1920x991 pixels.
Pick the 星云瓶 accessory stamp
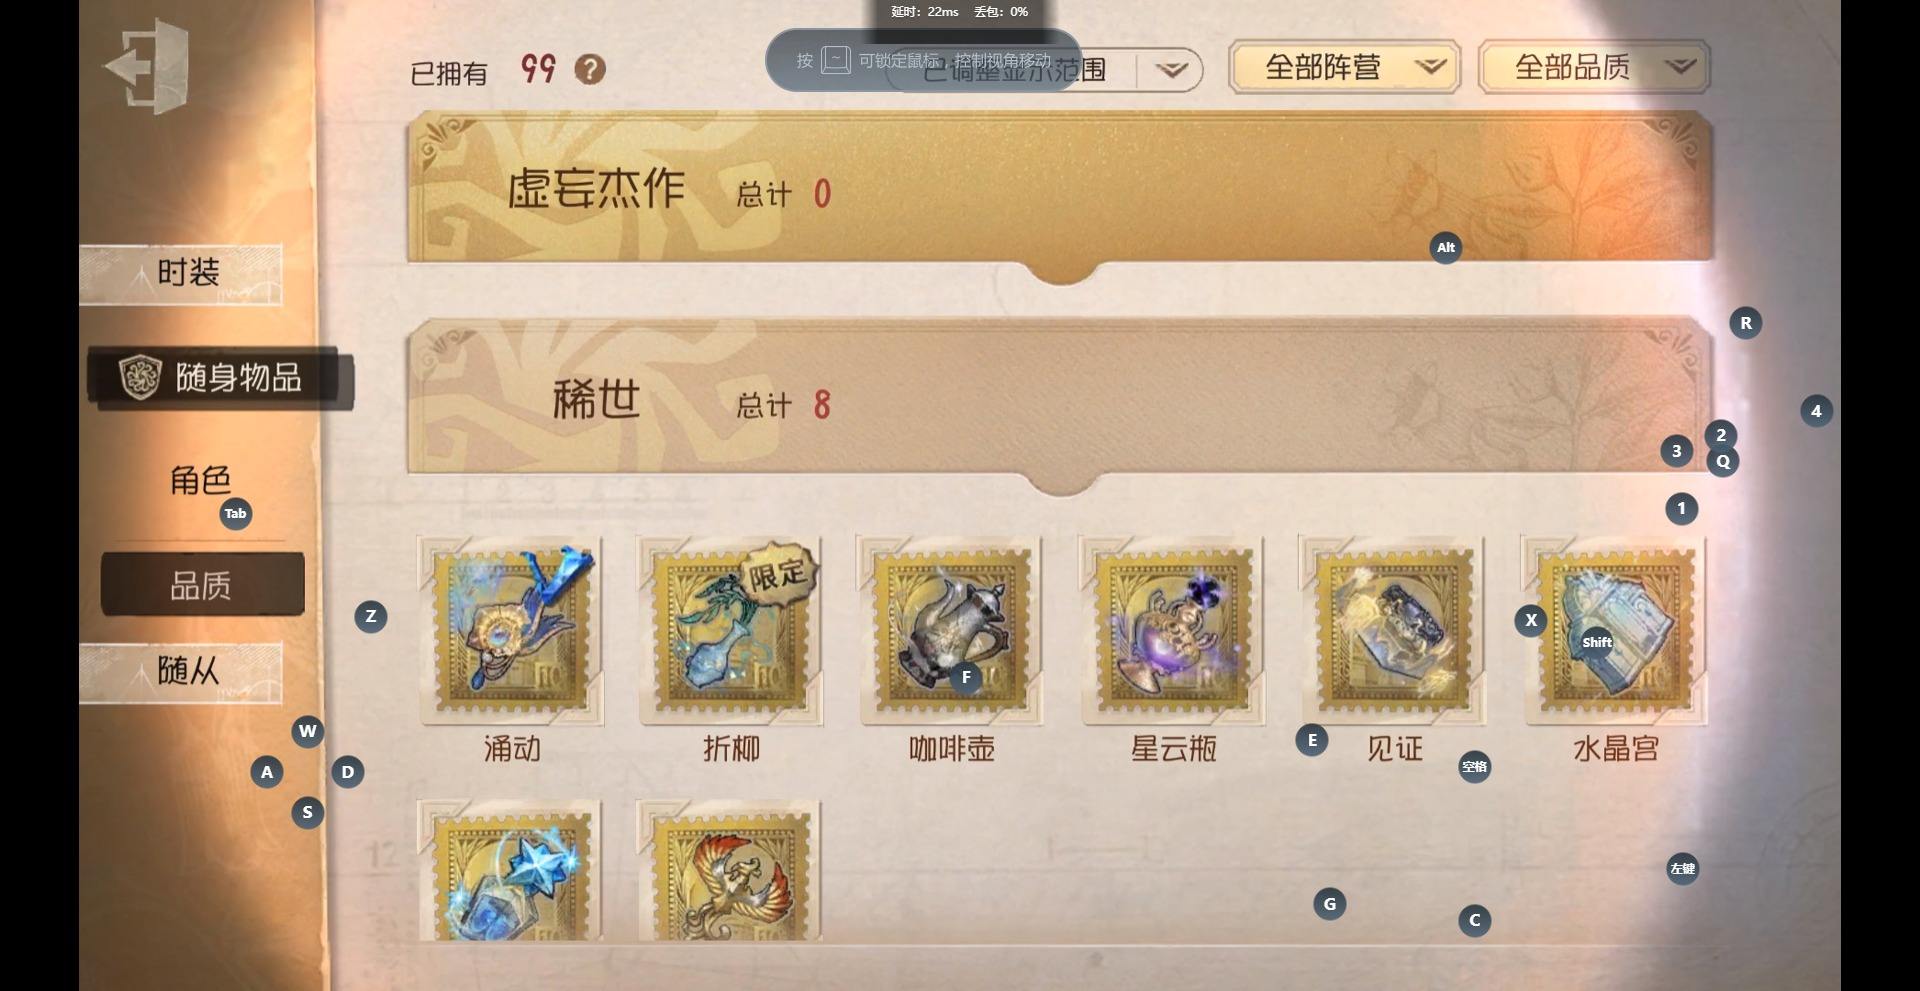coord(1173,631)
